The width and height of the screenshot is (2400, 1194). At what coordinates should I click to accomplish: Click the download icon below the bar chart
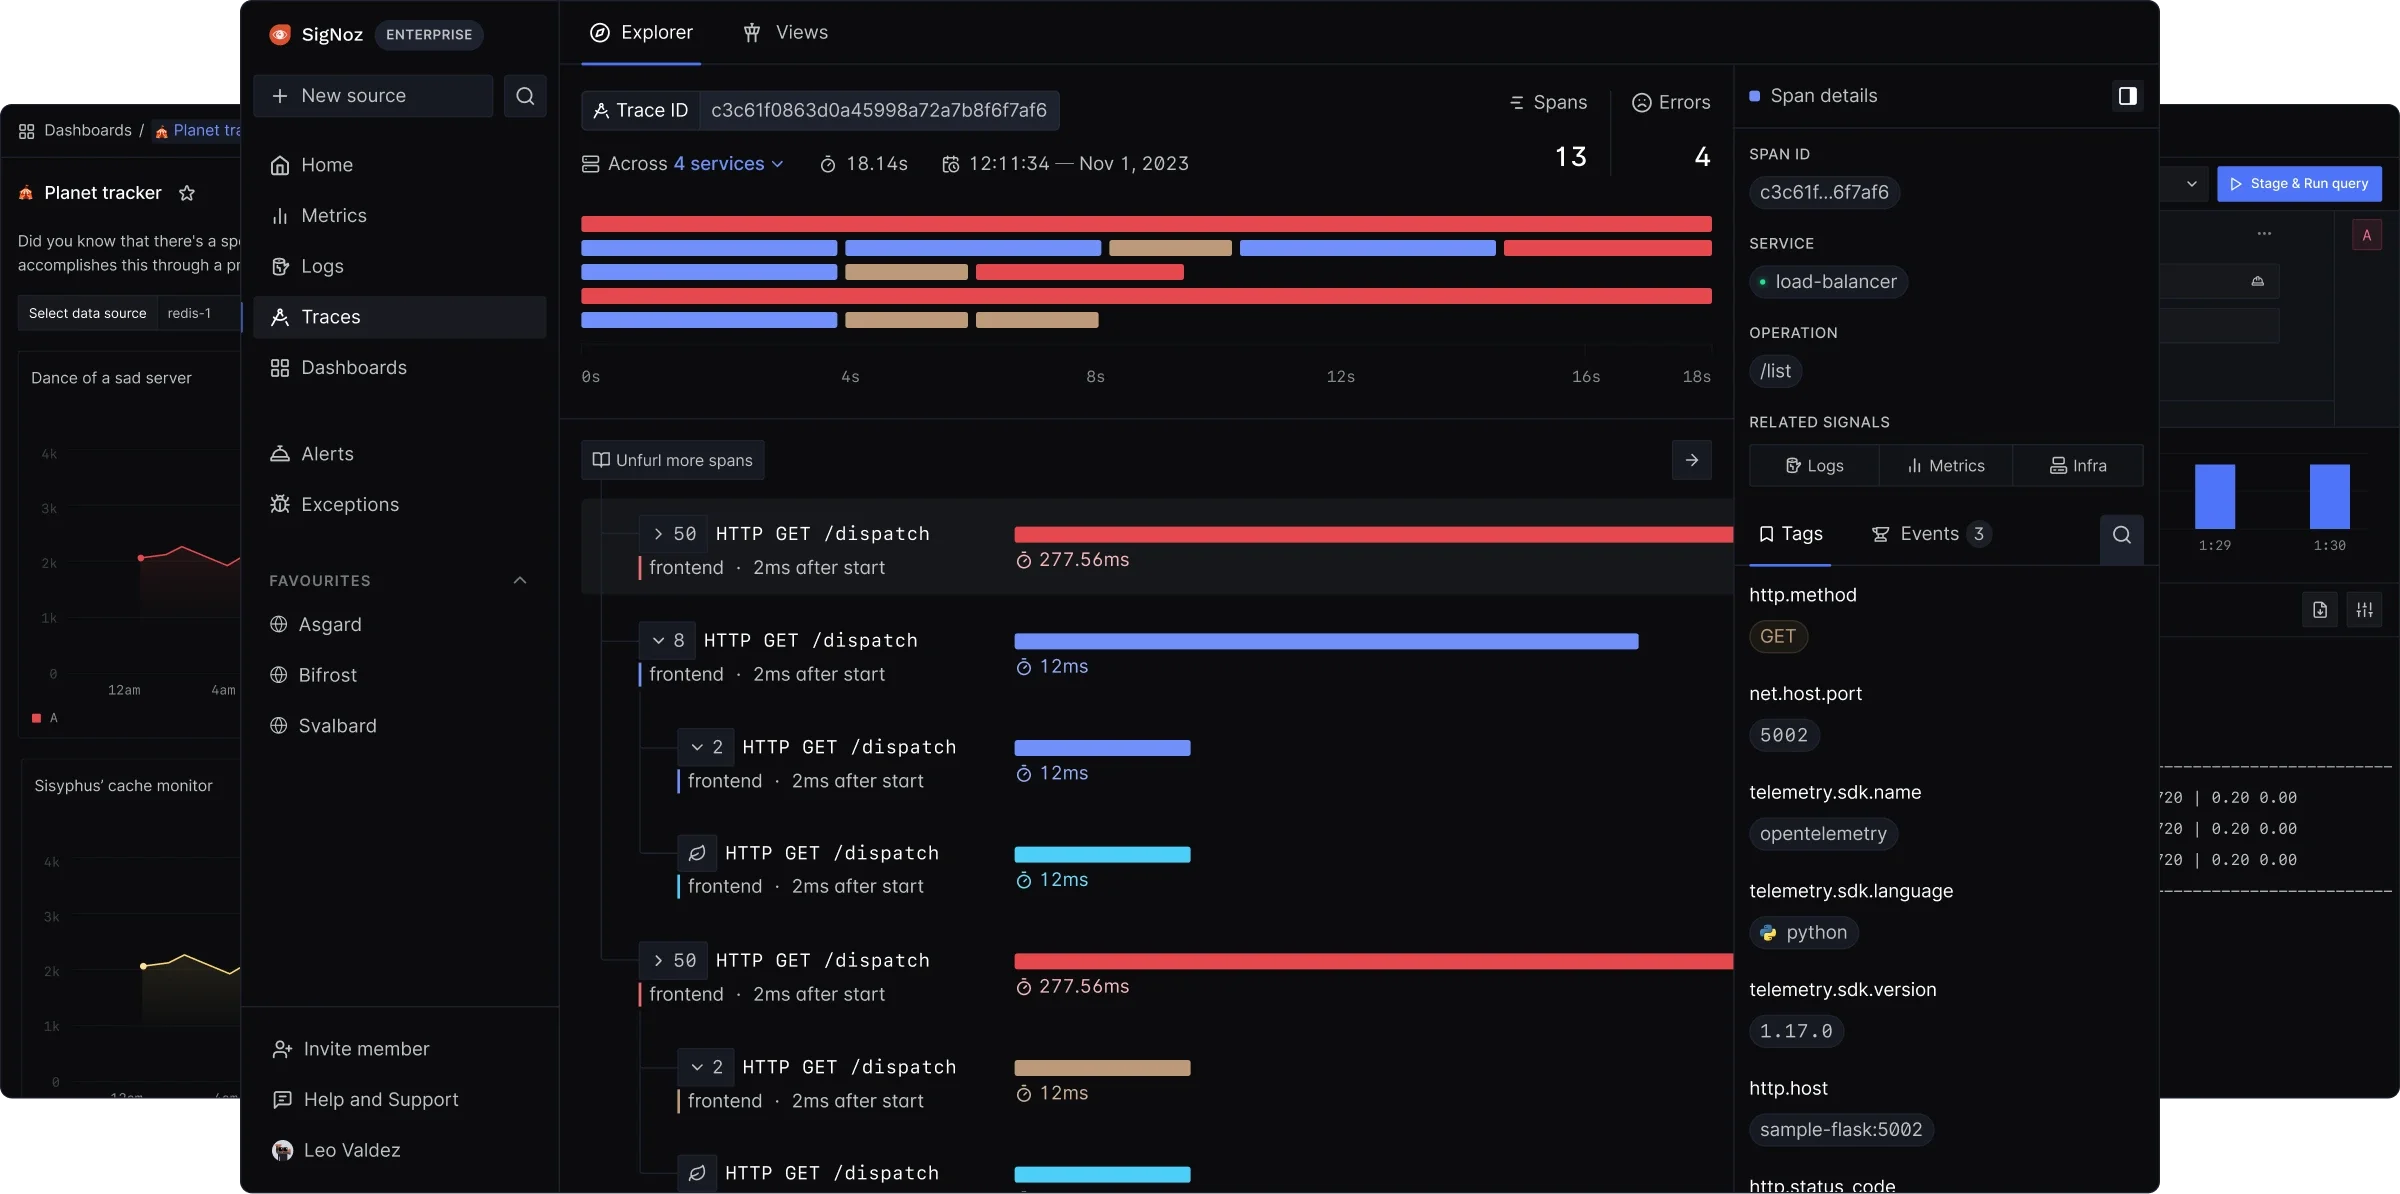(2320, 609)
